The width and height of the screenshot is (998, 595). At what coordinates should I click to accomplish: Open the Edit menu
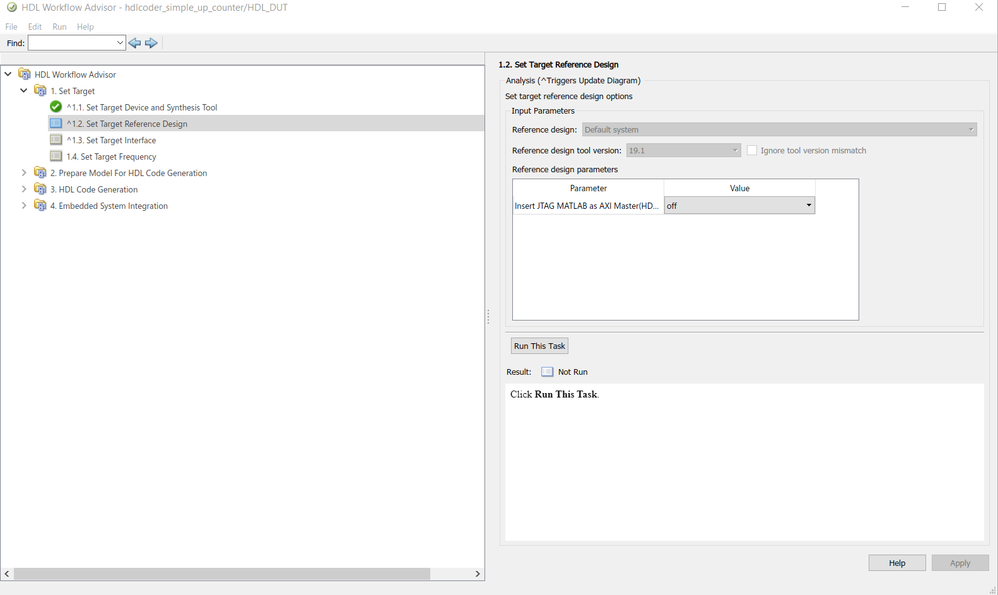pos(35,27)
